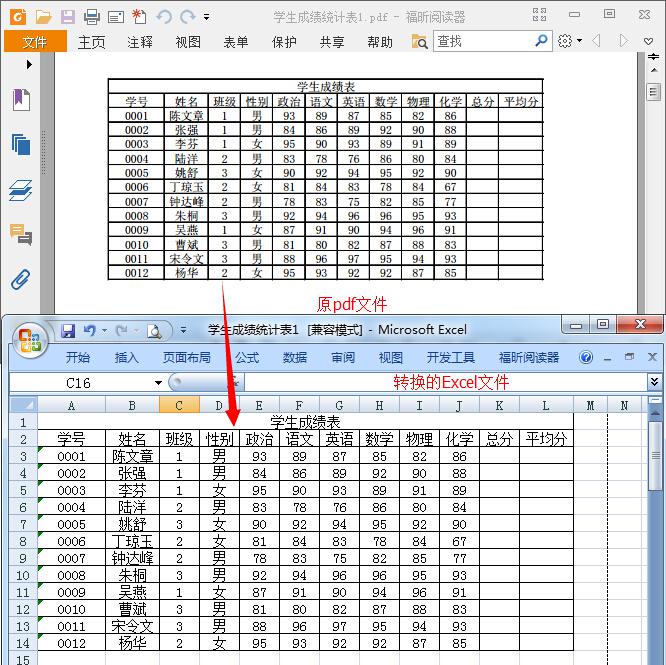The height and width of the screenshot is (665, 666).
Task: Open the 视图 tab in Foxit Reader
Action: [188, 42]
